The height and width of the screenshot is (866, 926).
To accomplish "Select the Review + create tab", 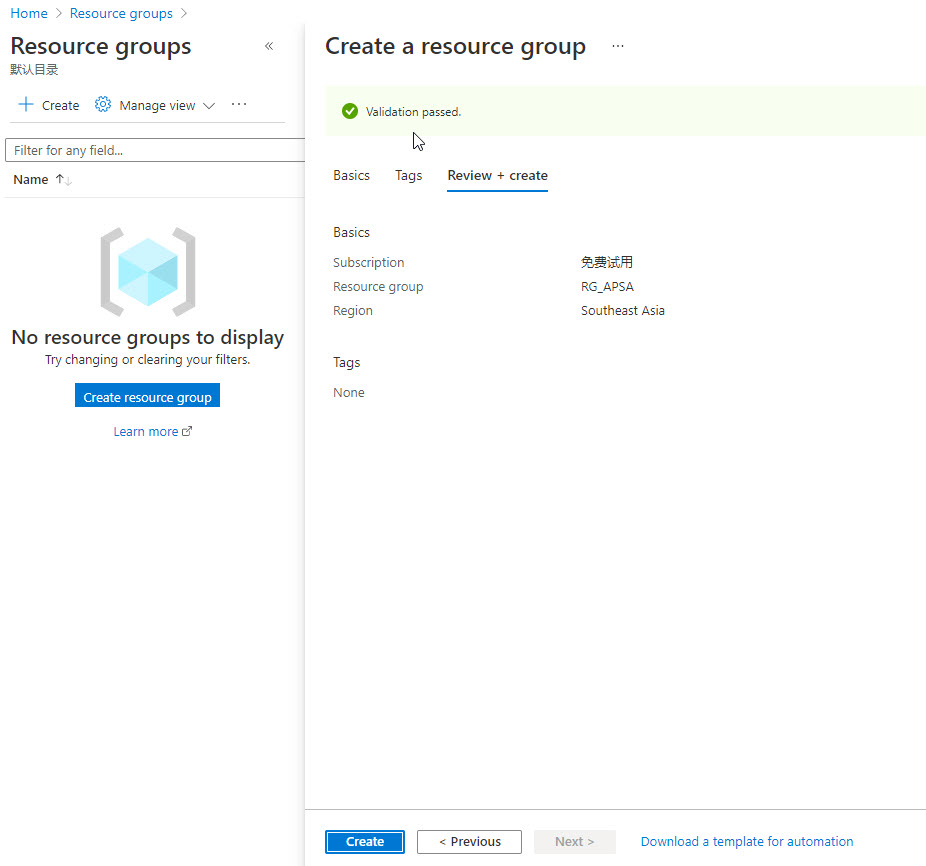I will pos(497,176).
